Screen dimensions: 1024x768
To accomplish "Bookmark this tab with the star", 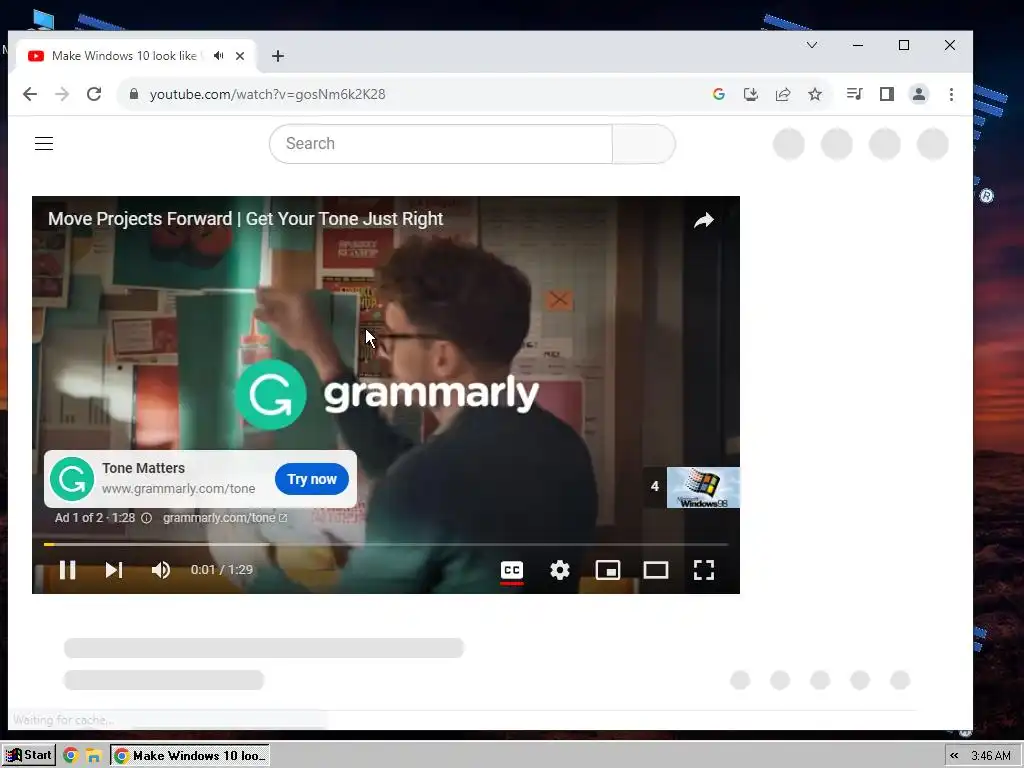I will pyautogui.click(x=814, y=94).
